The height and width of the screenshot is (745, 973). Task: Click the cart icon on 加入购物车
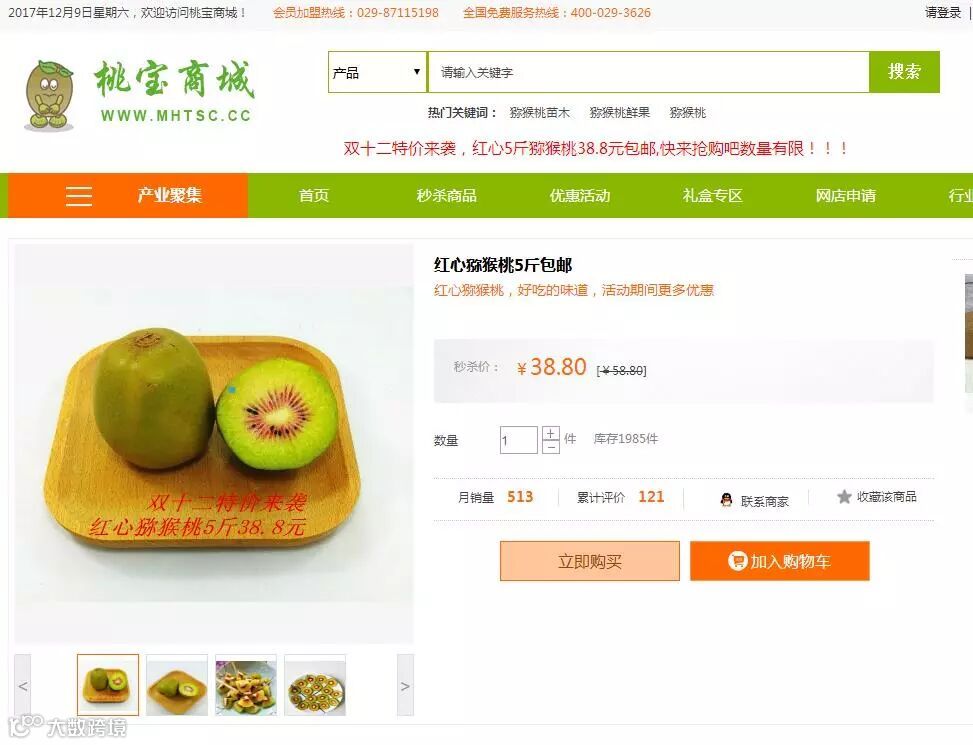737,561
